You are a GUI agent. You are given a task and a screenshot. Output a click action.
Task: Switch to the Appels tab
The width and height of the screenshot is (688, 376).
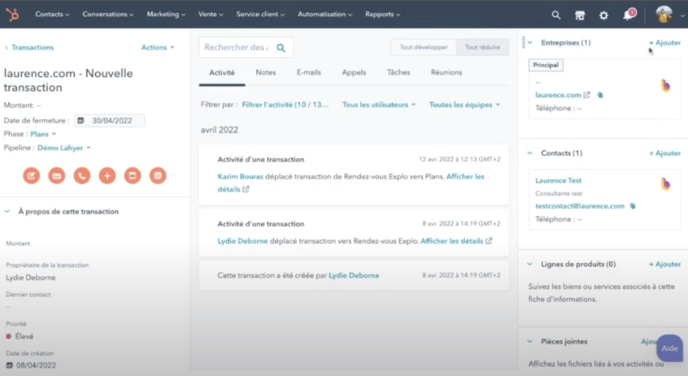[354, 72]
